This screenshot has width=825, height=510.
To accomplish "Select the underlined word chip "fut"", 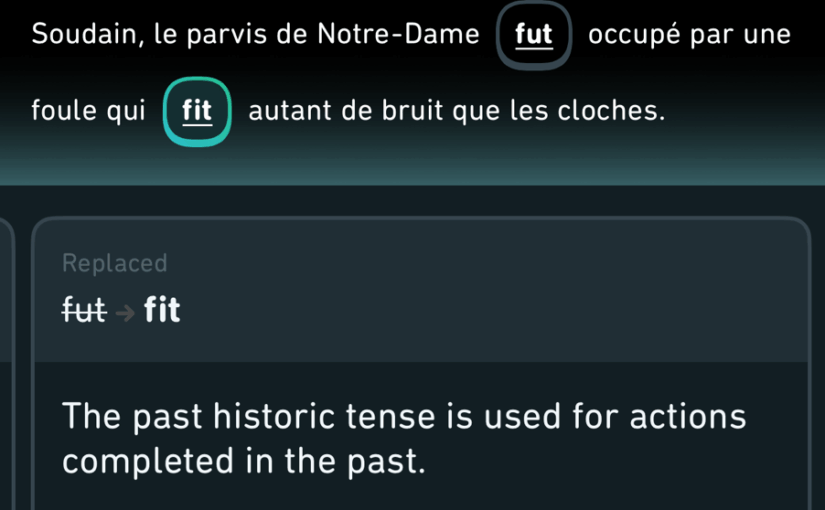I will [x=534, y=35].
